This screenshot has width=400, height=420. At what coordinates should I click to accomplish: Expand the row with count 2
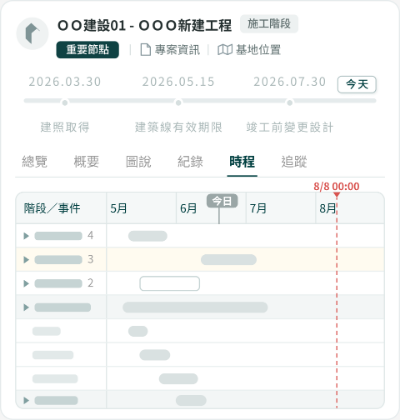tap(26, 284)
